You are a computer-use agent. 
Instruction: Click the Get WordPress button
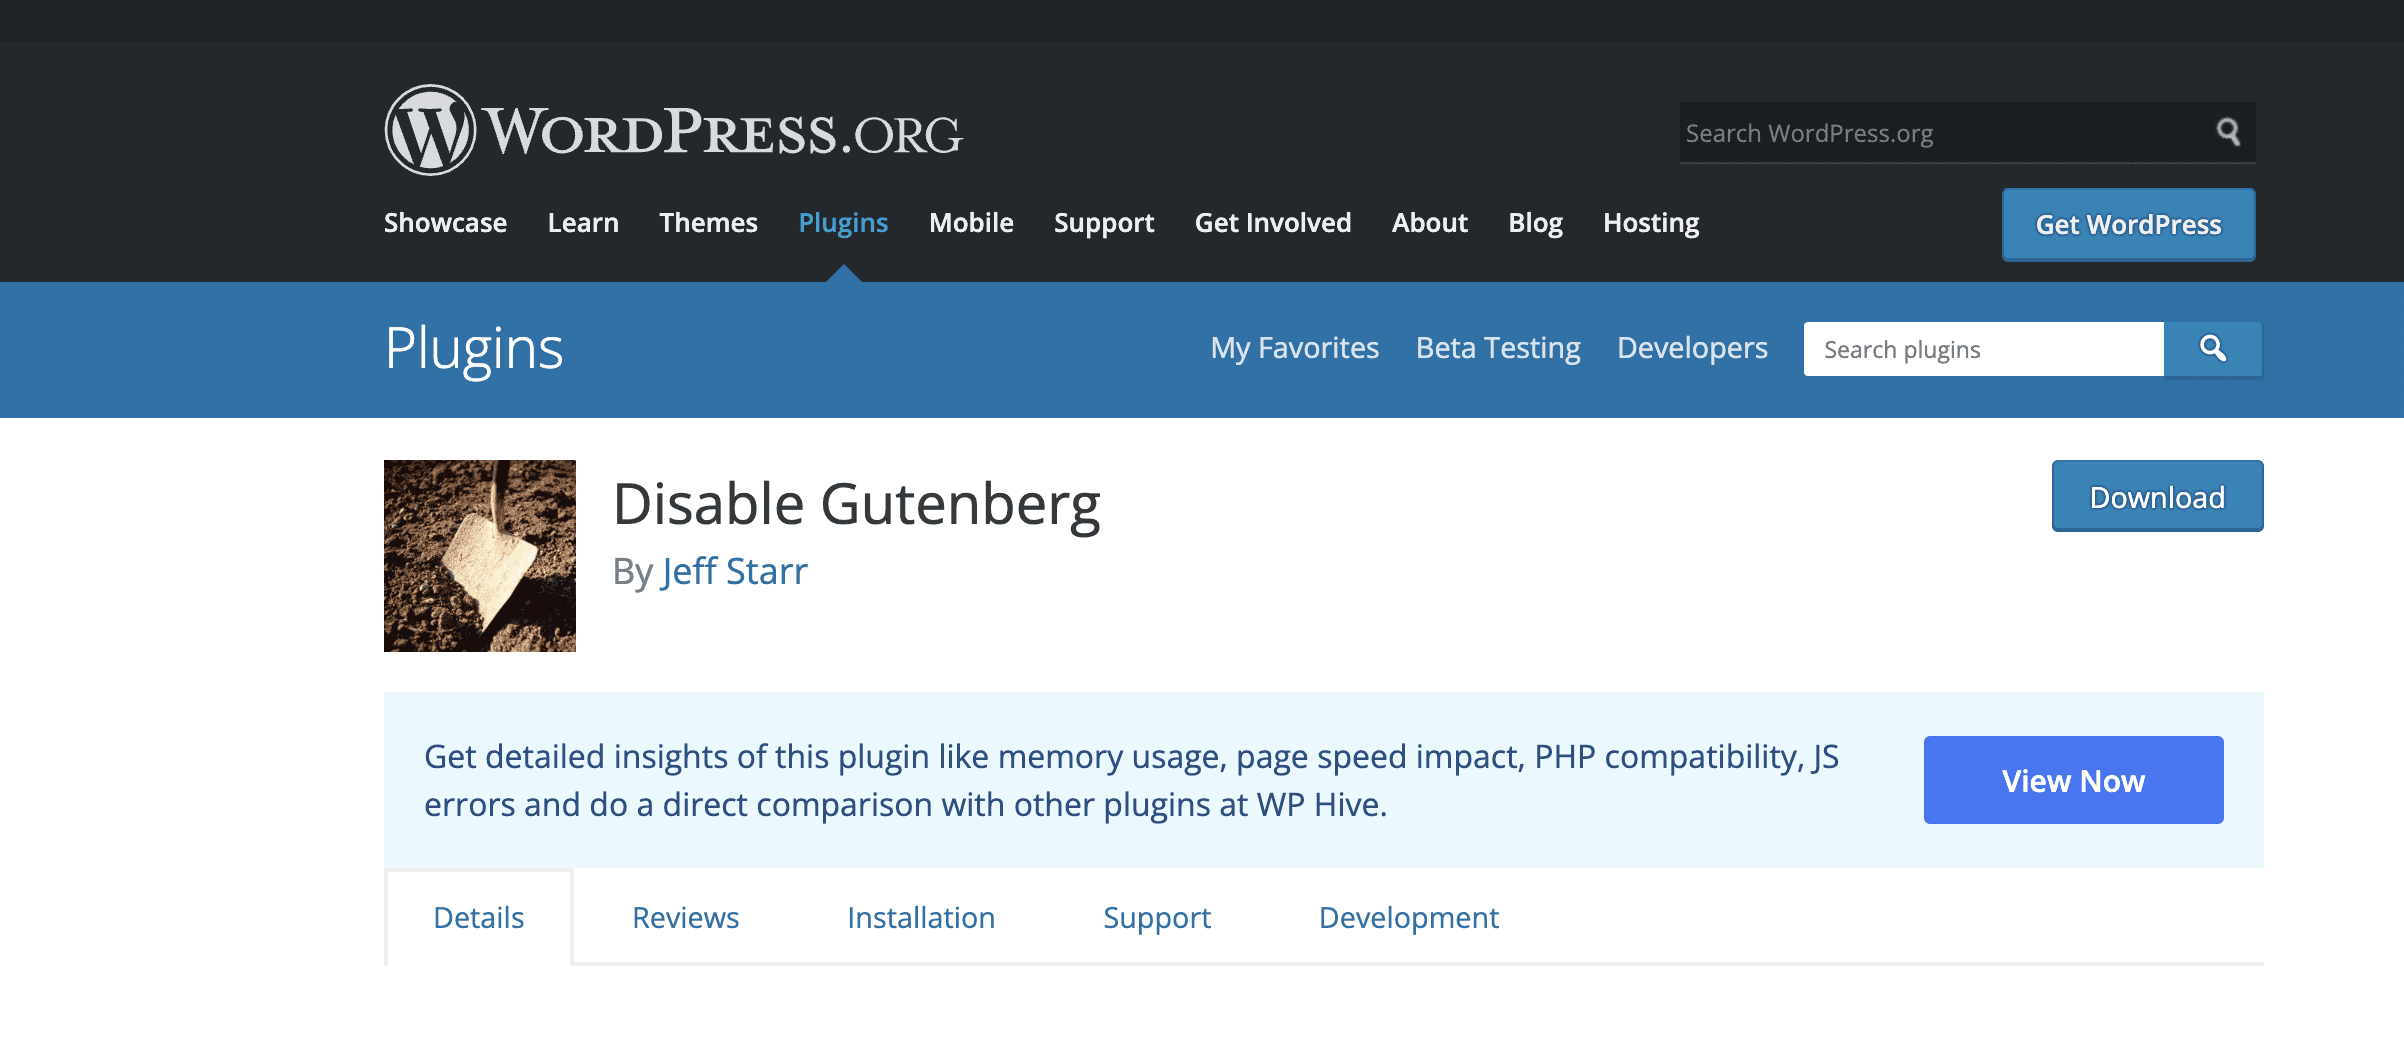pyautogui.click(x=2128, y=225)
